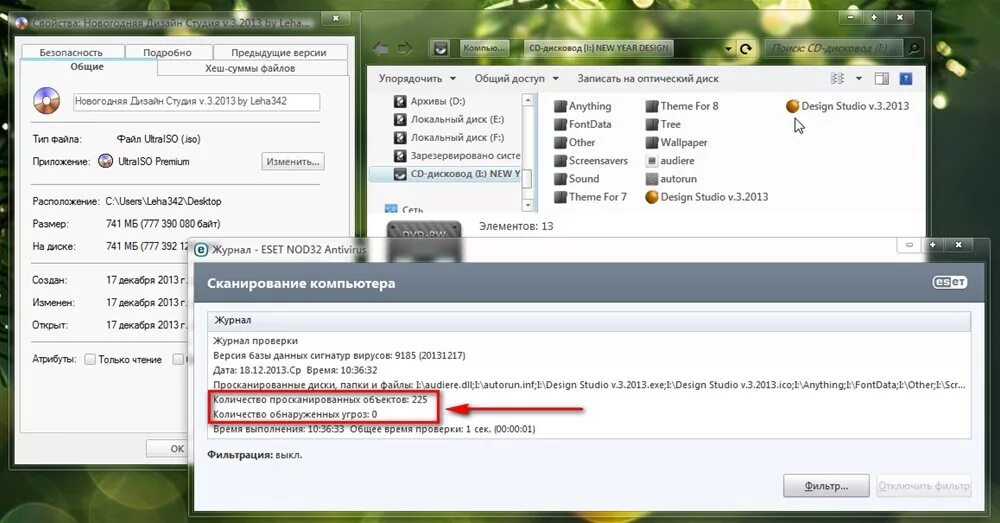
Task: Click the UltraISO Premium application icon
Action: (x=106, y=161)
